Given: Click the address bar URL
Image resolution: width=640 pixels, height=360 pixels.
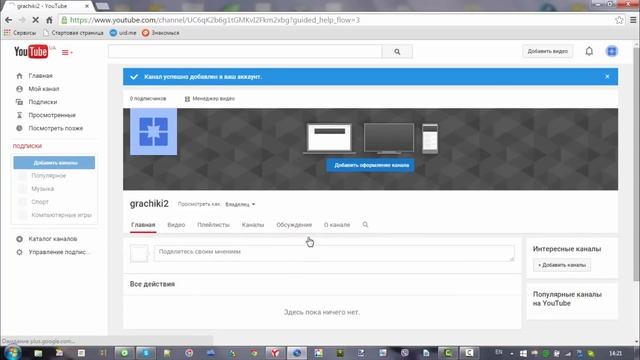Looking at the screenshot, I should [x=215, y=20].
